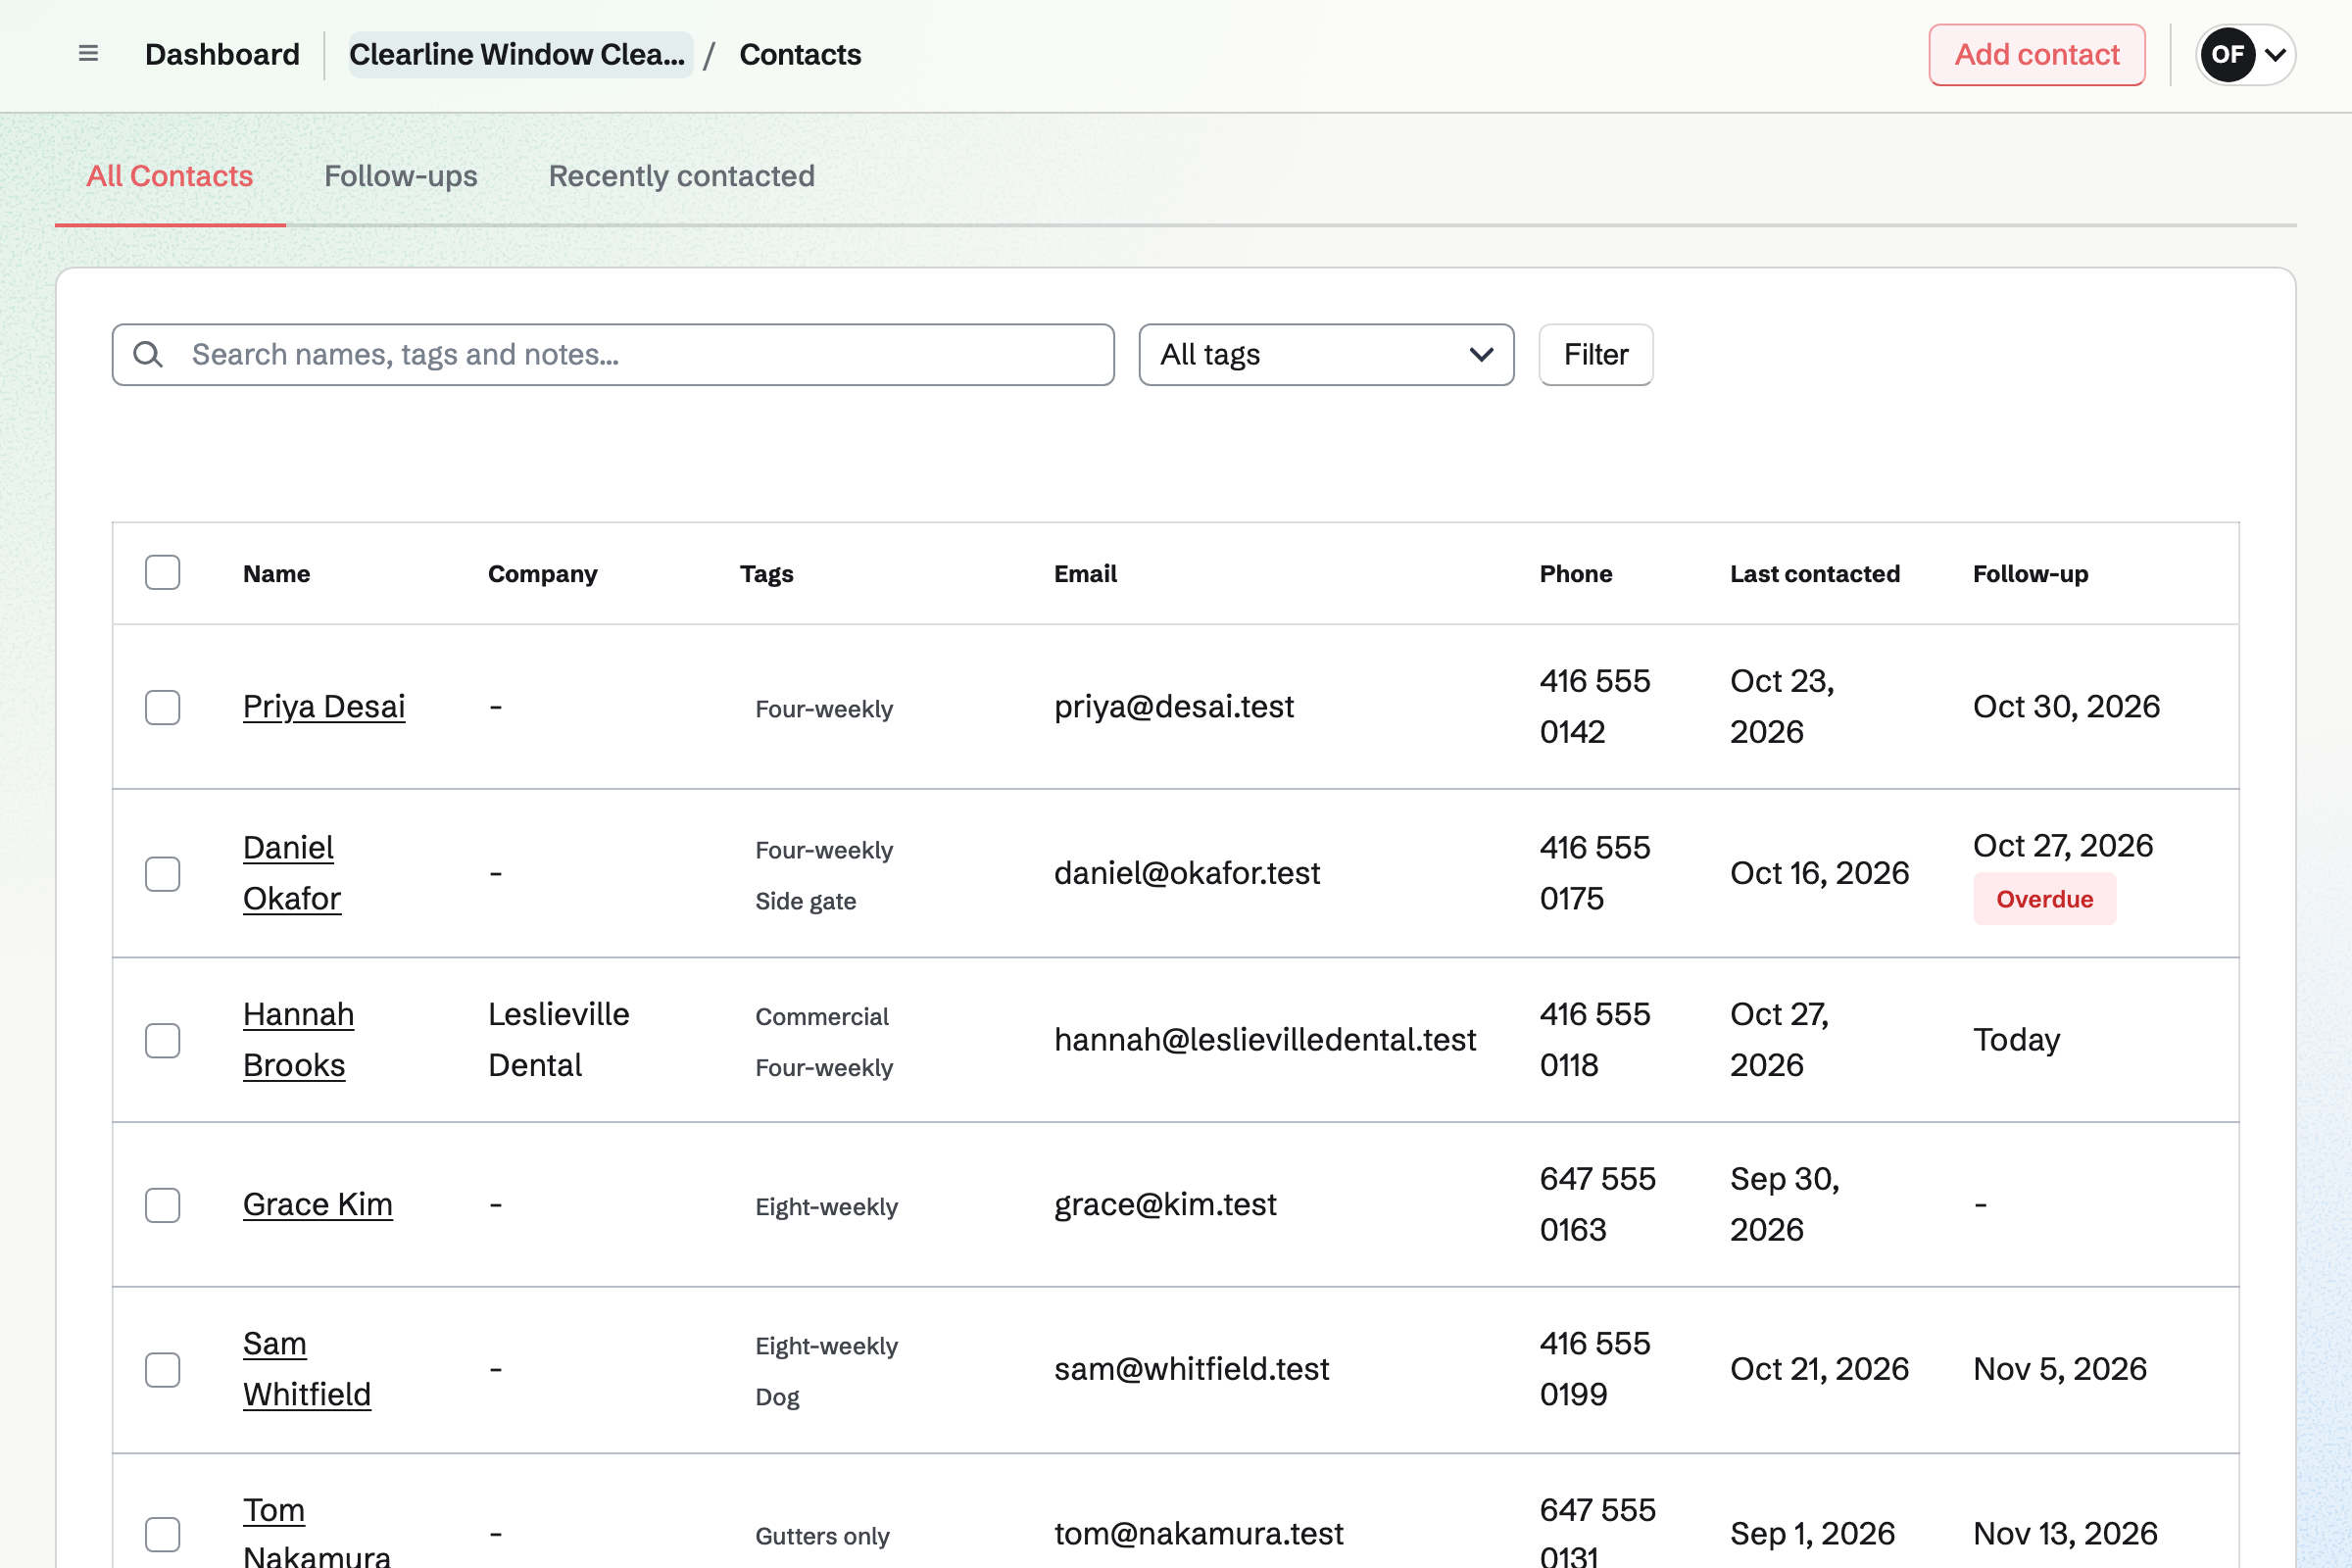Open the hamburger menu icon
Screen dimensions: 2352x1568
point(88,54)
